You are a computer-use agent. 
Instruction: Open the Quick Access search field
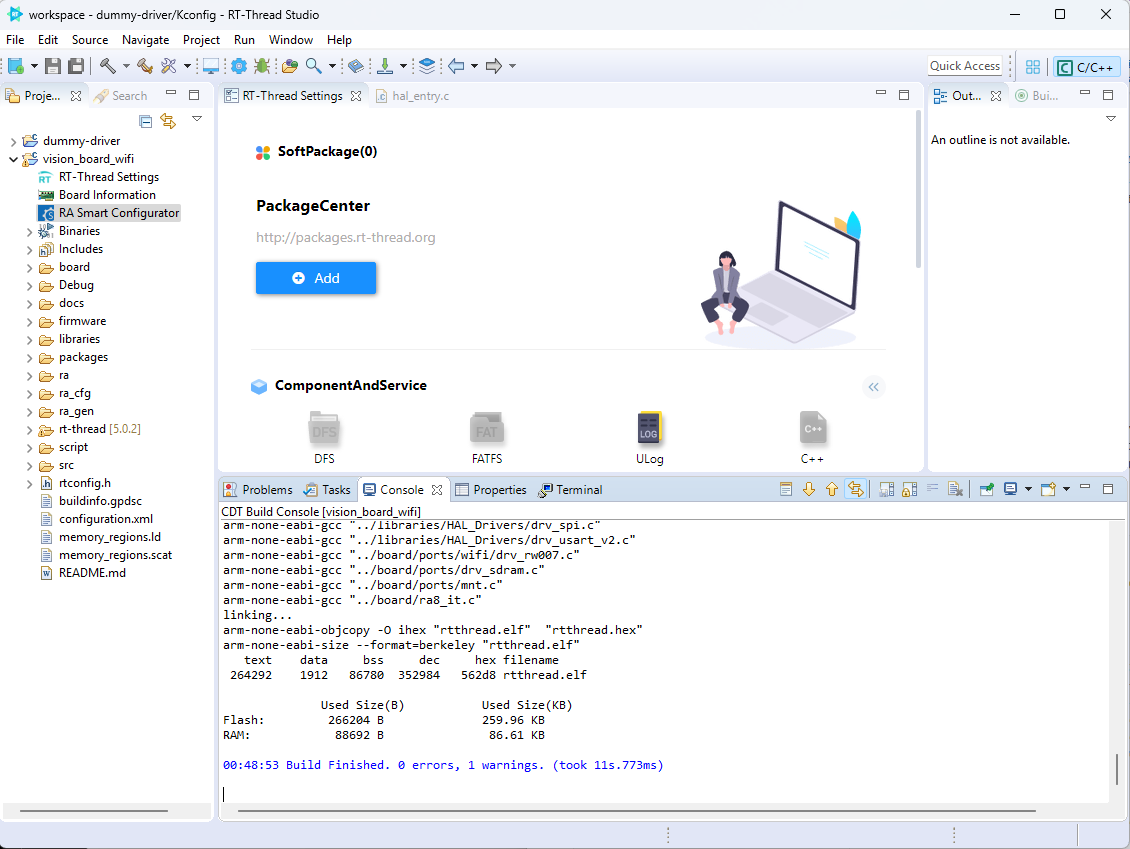(964, 66)
